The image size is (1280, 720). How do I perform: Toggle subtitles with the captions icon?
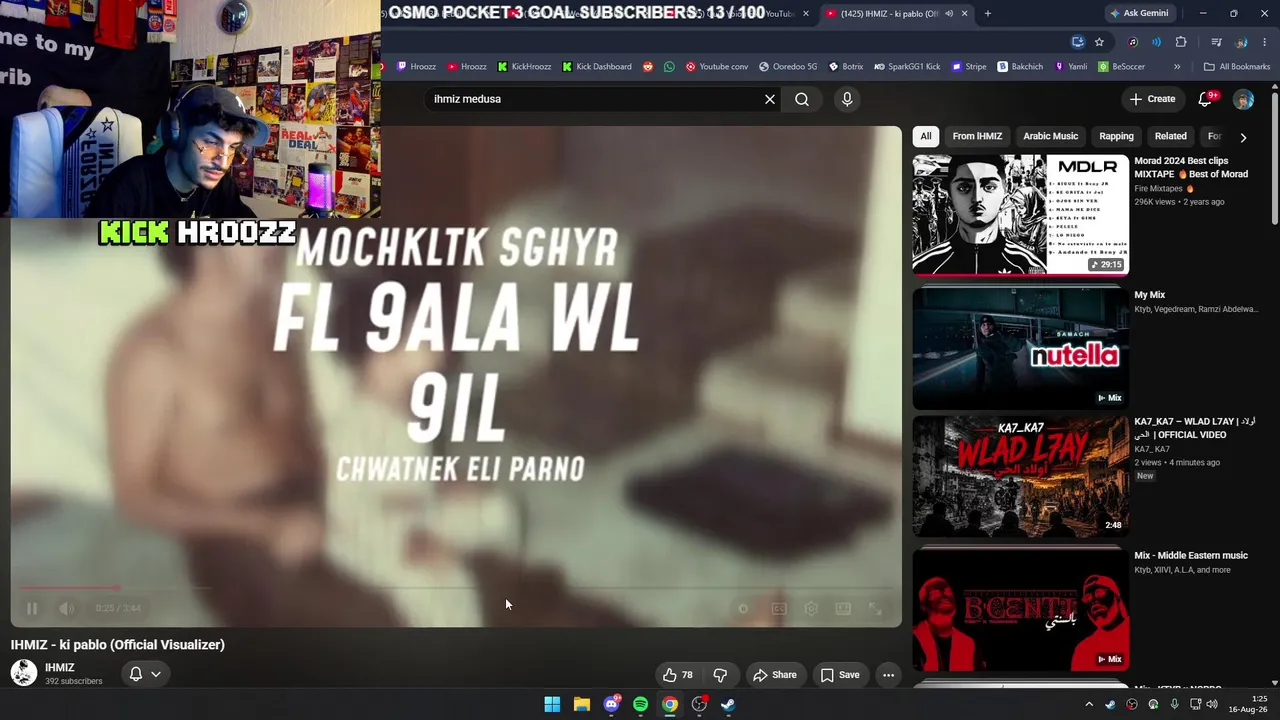coord(779,608)
